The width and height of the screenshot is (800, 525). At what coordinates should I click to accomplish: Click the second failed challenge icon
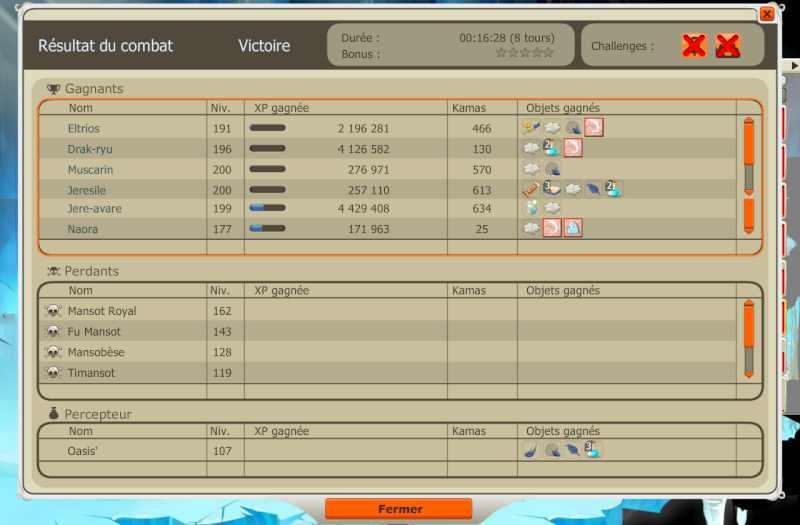728,46
